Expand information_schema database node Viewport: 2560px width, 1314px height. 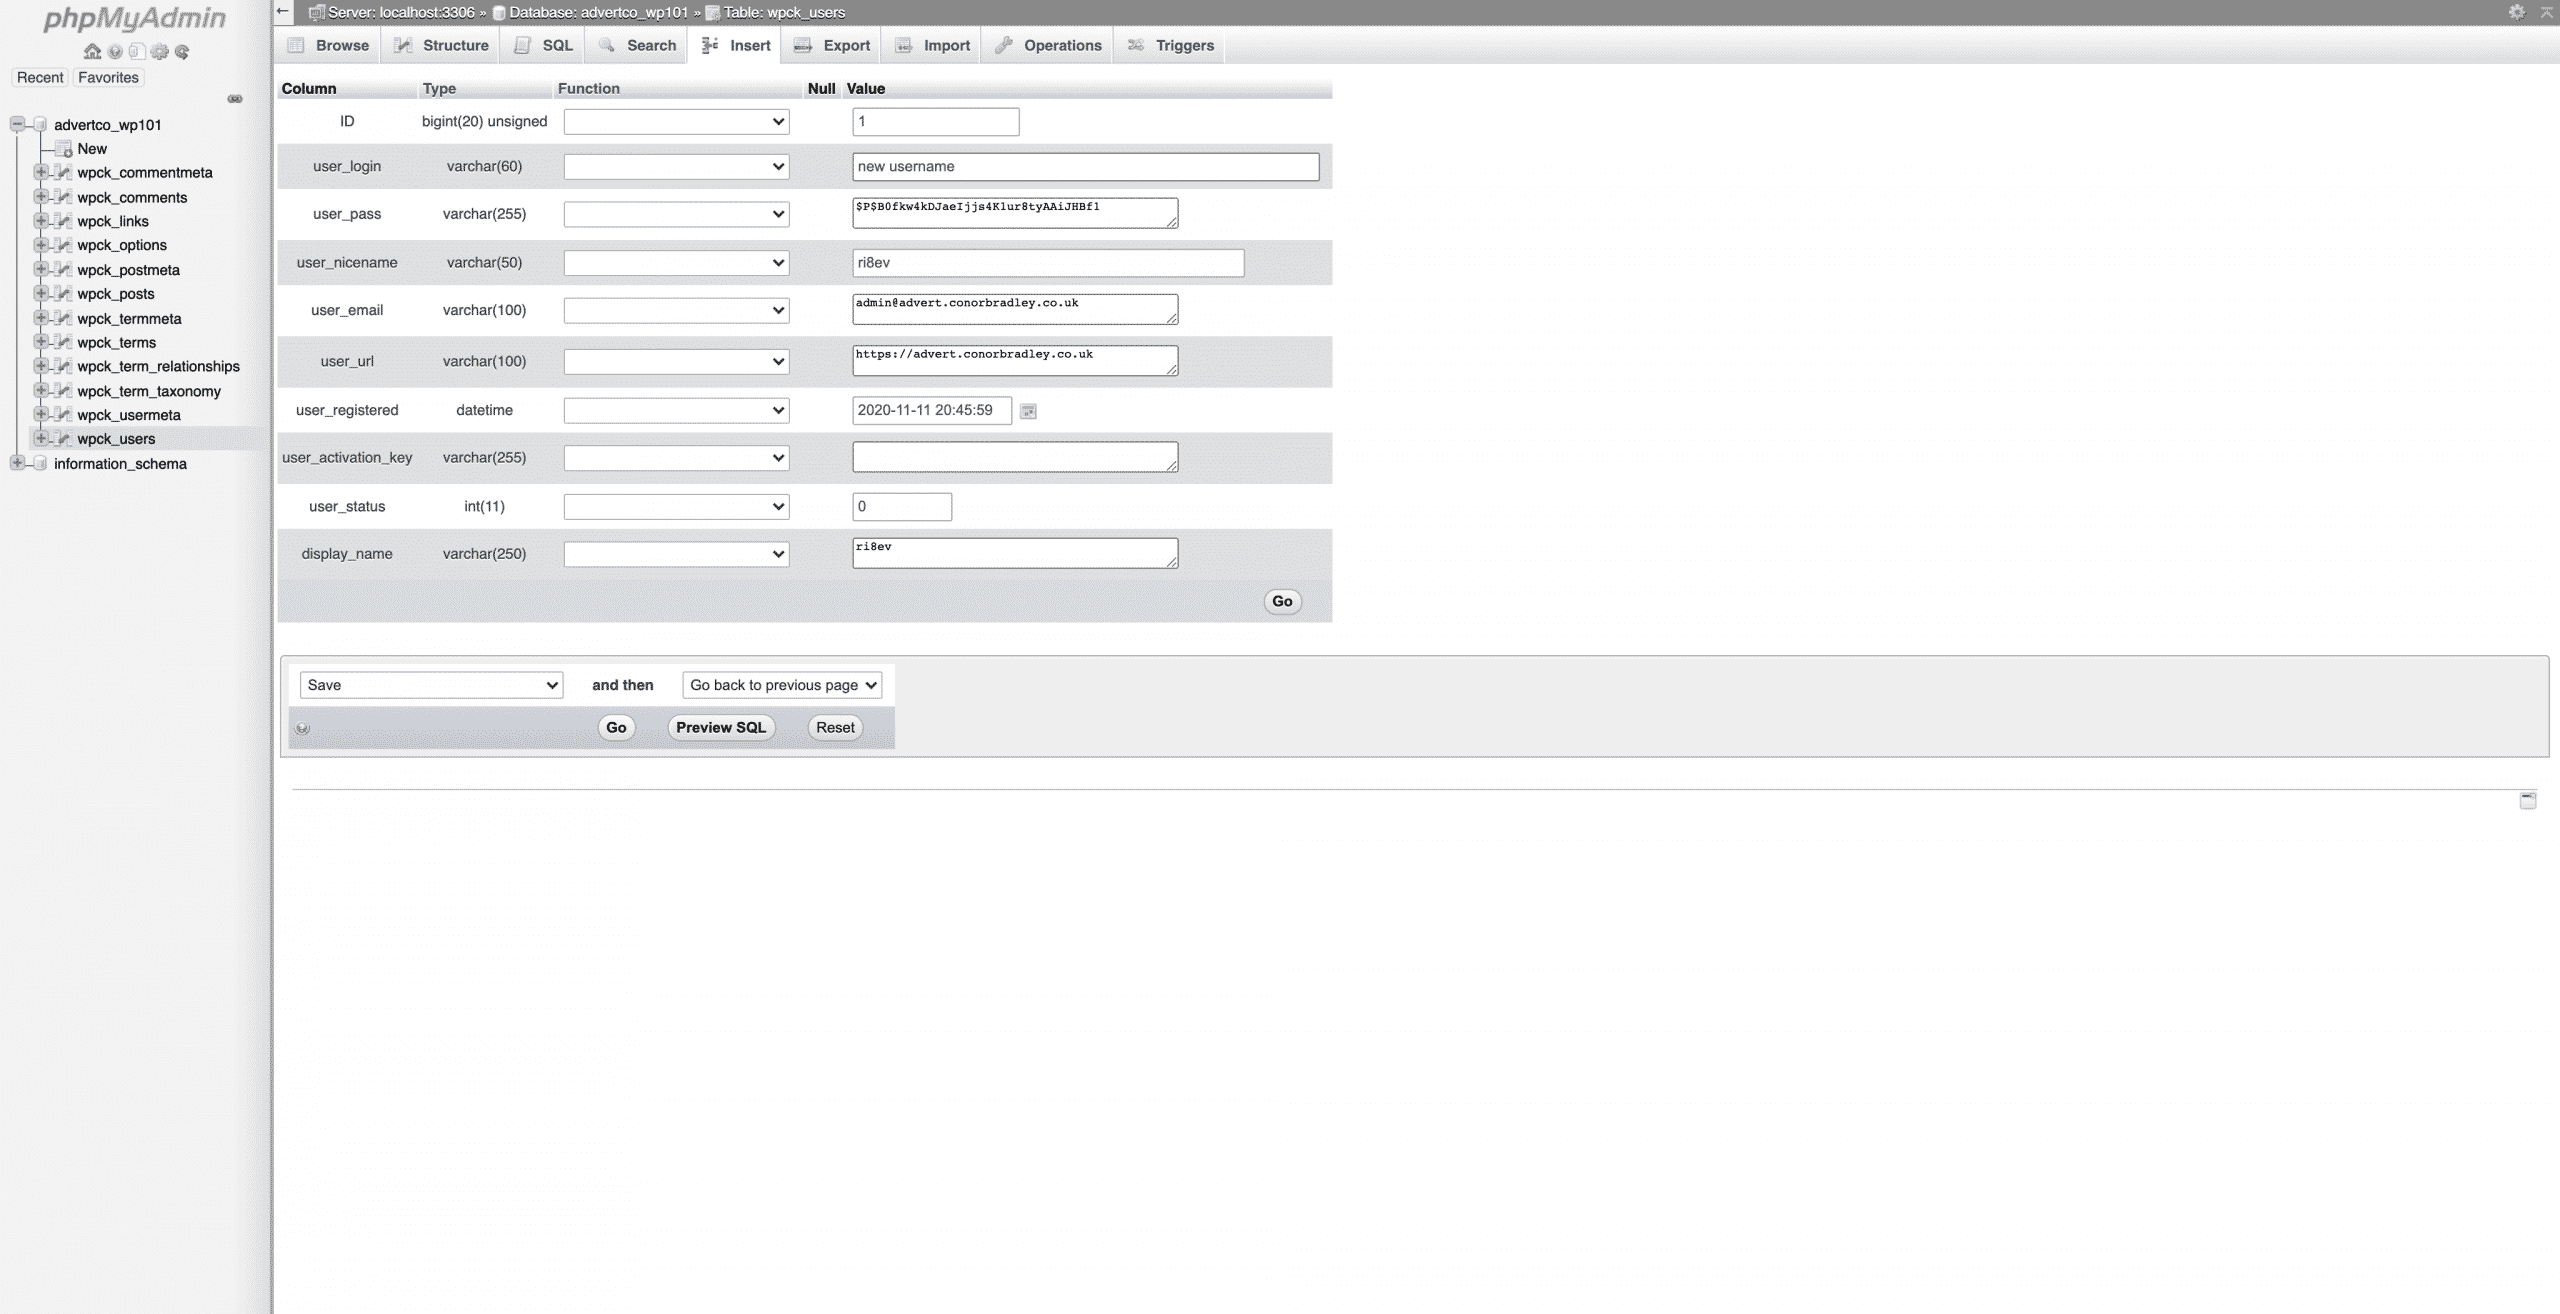pyautogui.click(x=17, y=463)
